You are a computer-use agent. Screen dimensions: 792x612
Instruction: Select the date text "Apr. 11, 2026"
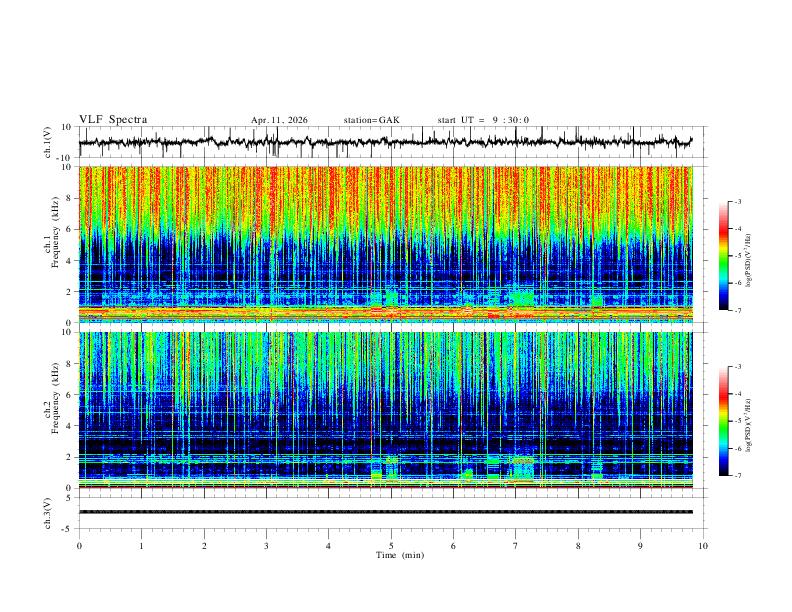tap(279, 120)
